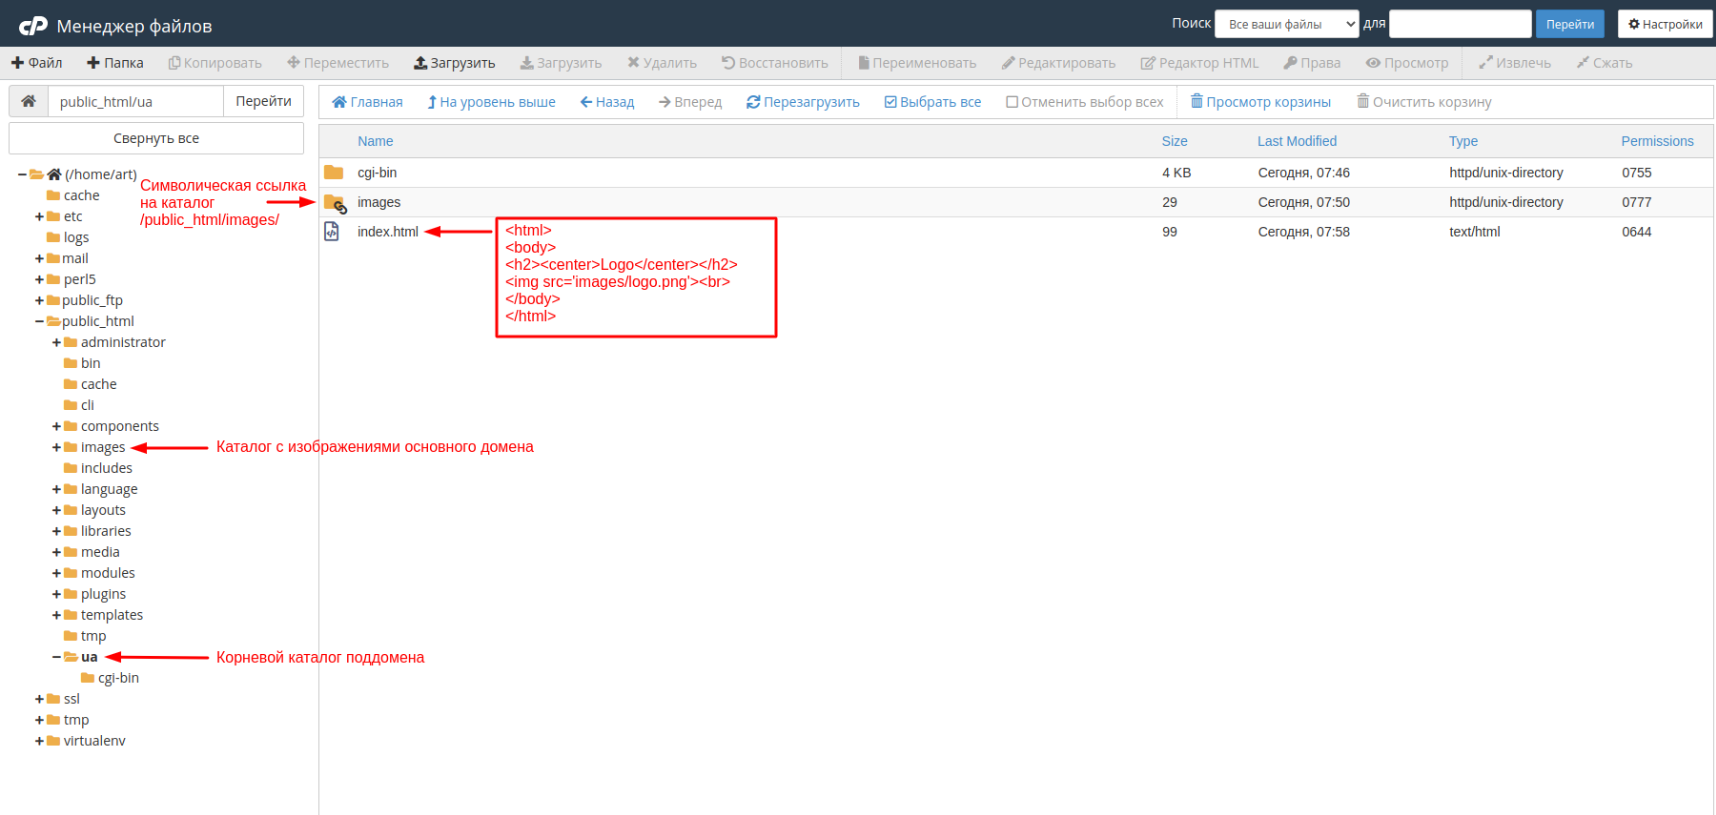Open the search scope dropdown
The image size is (1716, 815).
coord(1286,24)
